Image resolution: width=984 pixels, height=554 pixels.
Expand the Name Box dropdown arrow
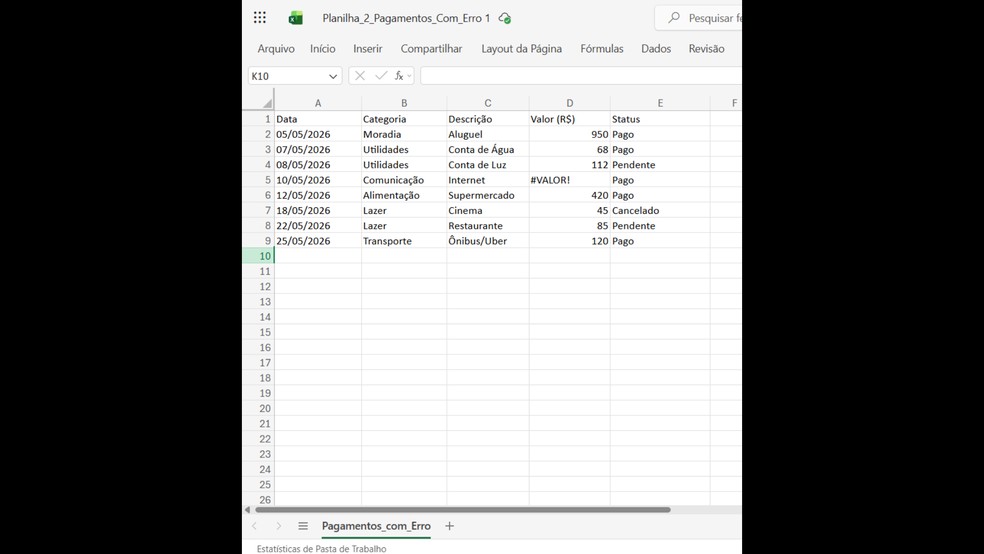tap(333, 76)
